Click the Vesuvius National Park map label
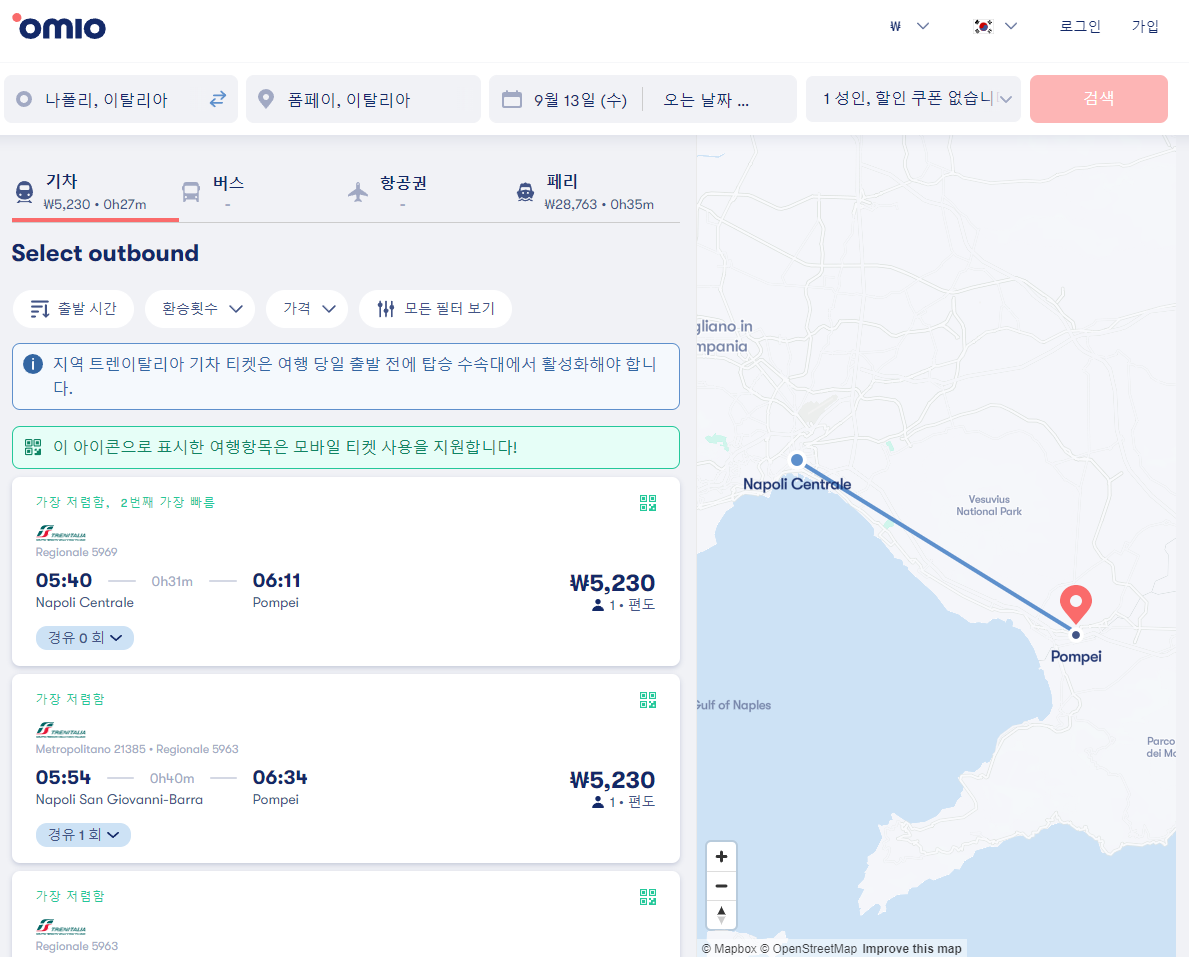1189x957 pixels. click(989, 505)
